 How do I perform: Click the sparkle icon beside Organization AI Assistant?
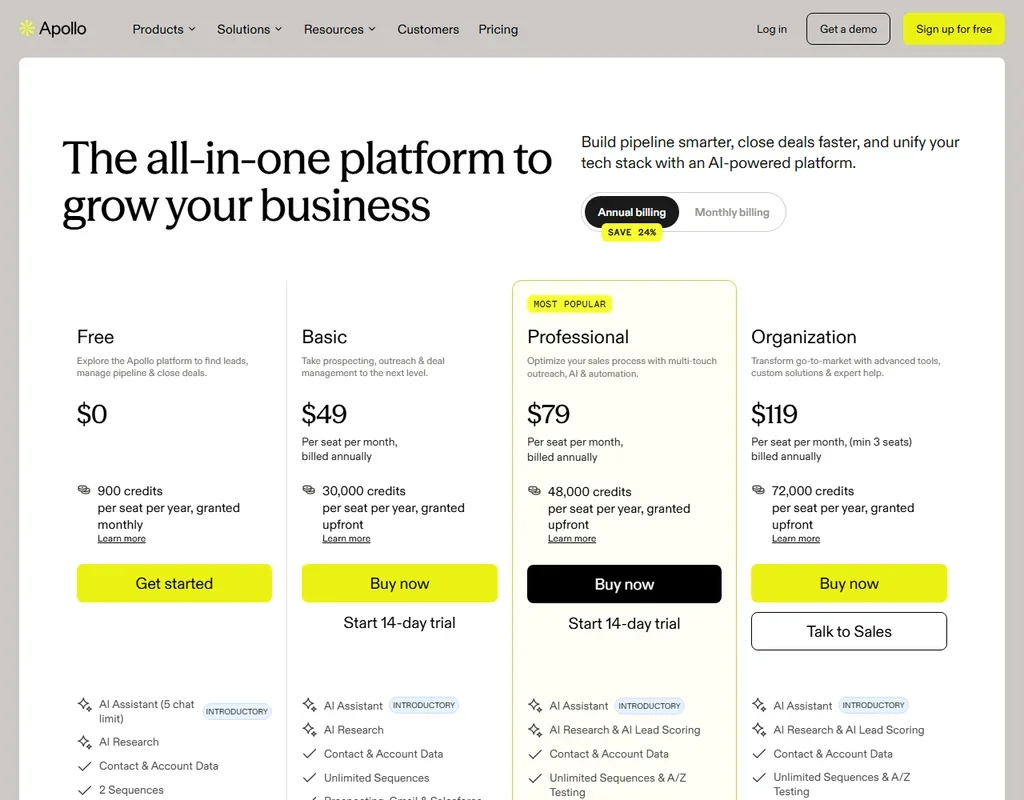click(x=759, y=705)
